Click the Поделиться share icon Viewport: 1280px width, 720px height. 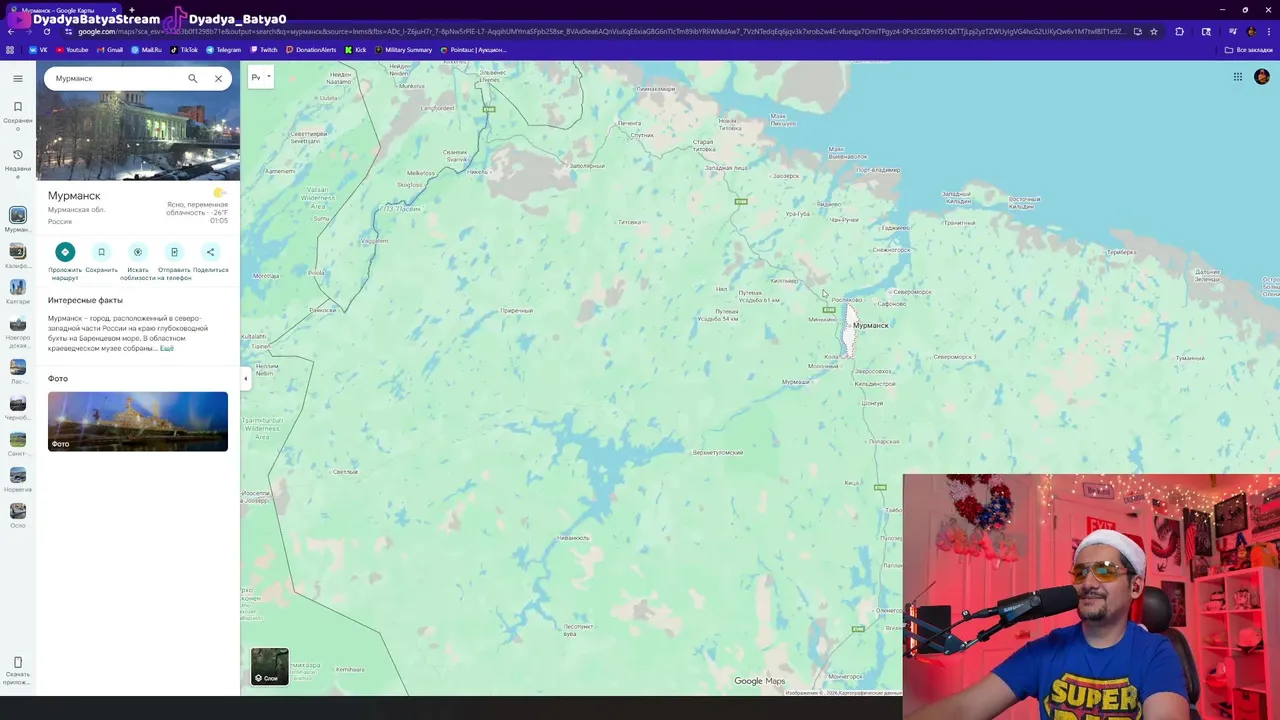(210, 252)
